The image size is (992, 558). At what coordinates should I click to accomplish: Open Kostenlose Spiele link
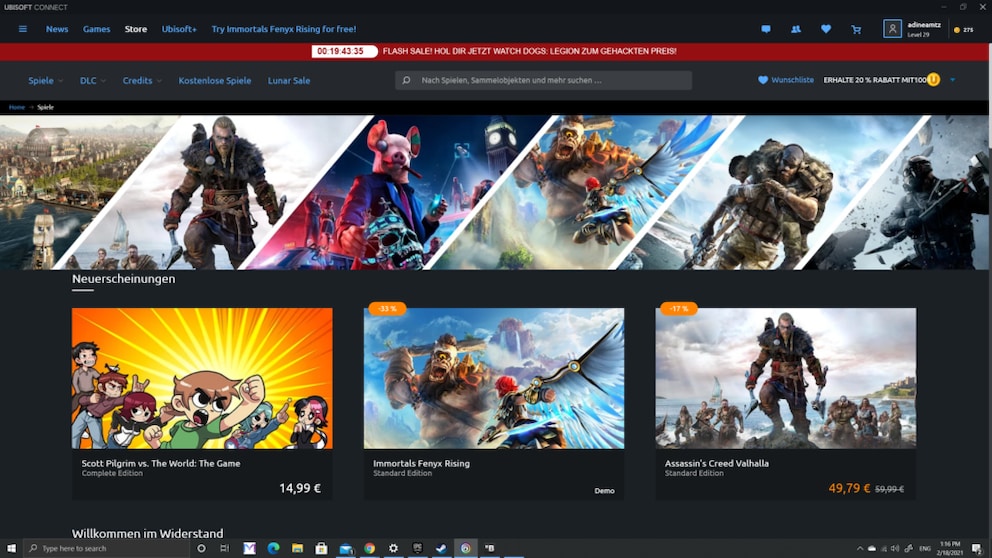click(214, 80)
